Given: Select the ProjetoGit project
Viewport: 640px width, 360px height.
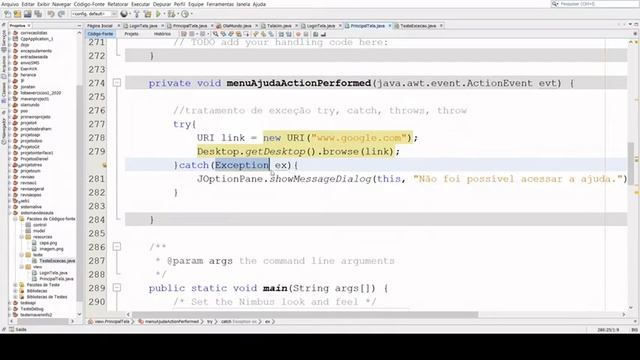Looking at the screenshot, I should (30, 147).
